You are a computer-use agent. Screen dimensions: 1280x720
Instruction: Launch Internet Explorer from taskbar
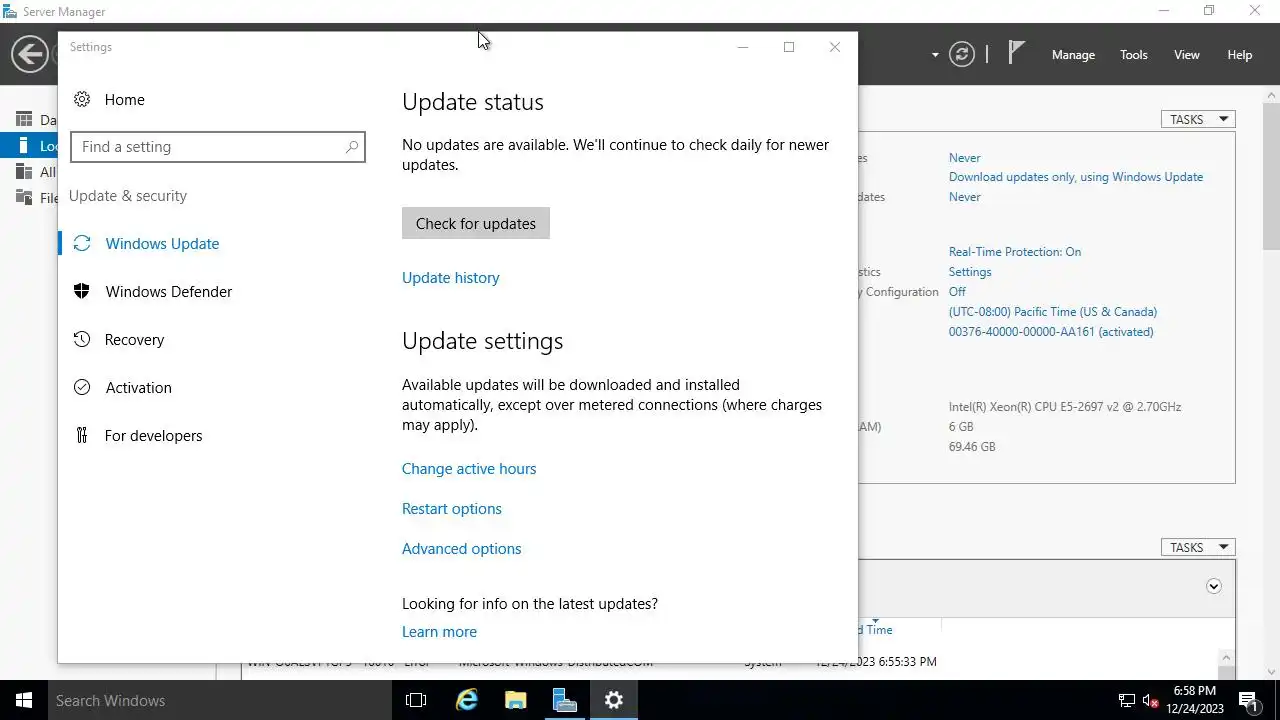pyautogui.click(x=466, y=700)
